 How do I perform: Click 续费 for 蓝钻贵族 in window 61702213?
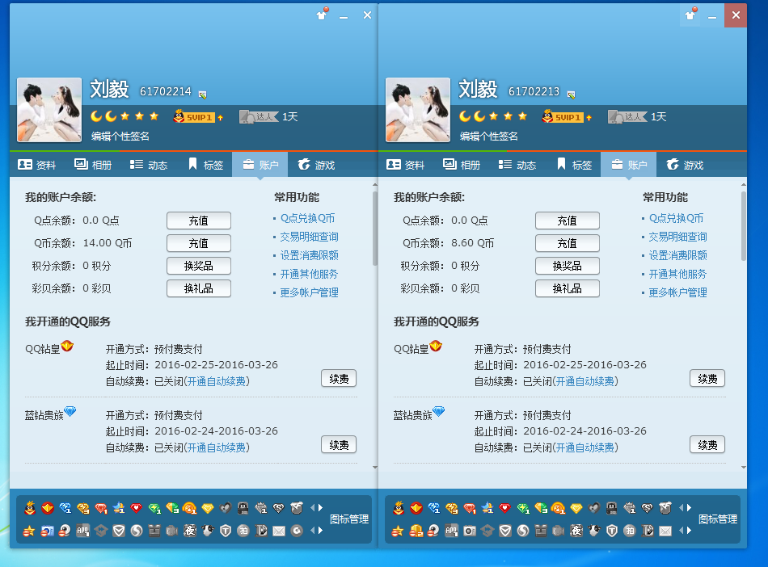click(x=707, y=445)
